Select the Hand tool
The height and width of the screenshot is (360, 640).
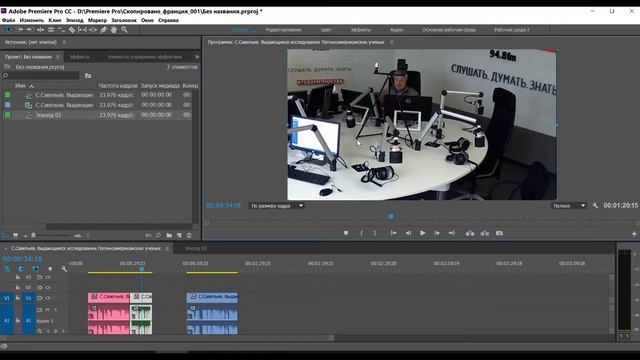pos(114,30)
